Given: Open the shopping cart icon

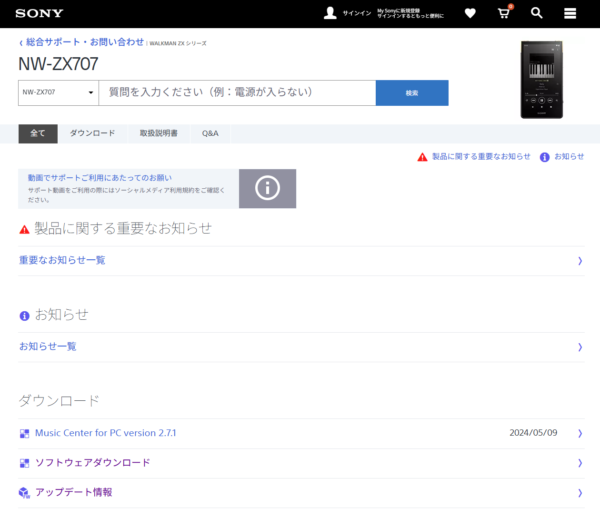Looking at the screenshot, I should coord(504,13).
